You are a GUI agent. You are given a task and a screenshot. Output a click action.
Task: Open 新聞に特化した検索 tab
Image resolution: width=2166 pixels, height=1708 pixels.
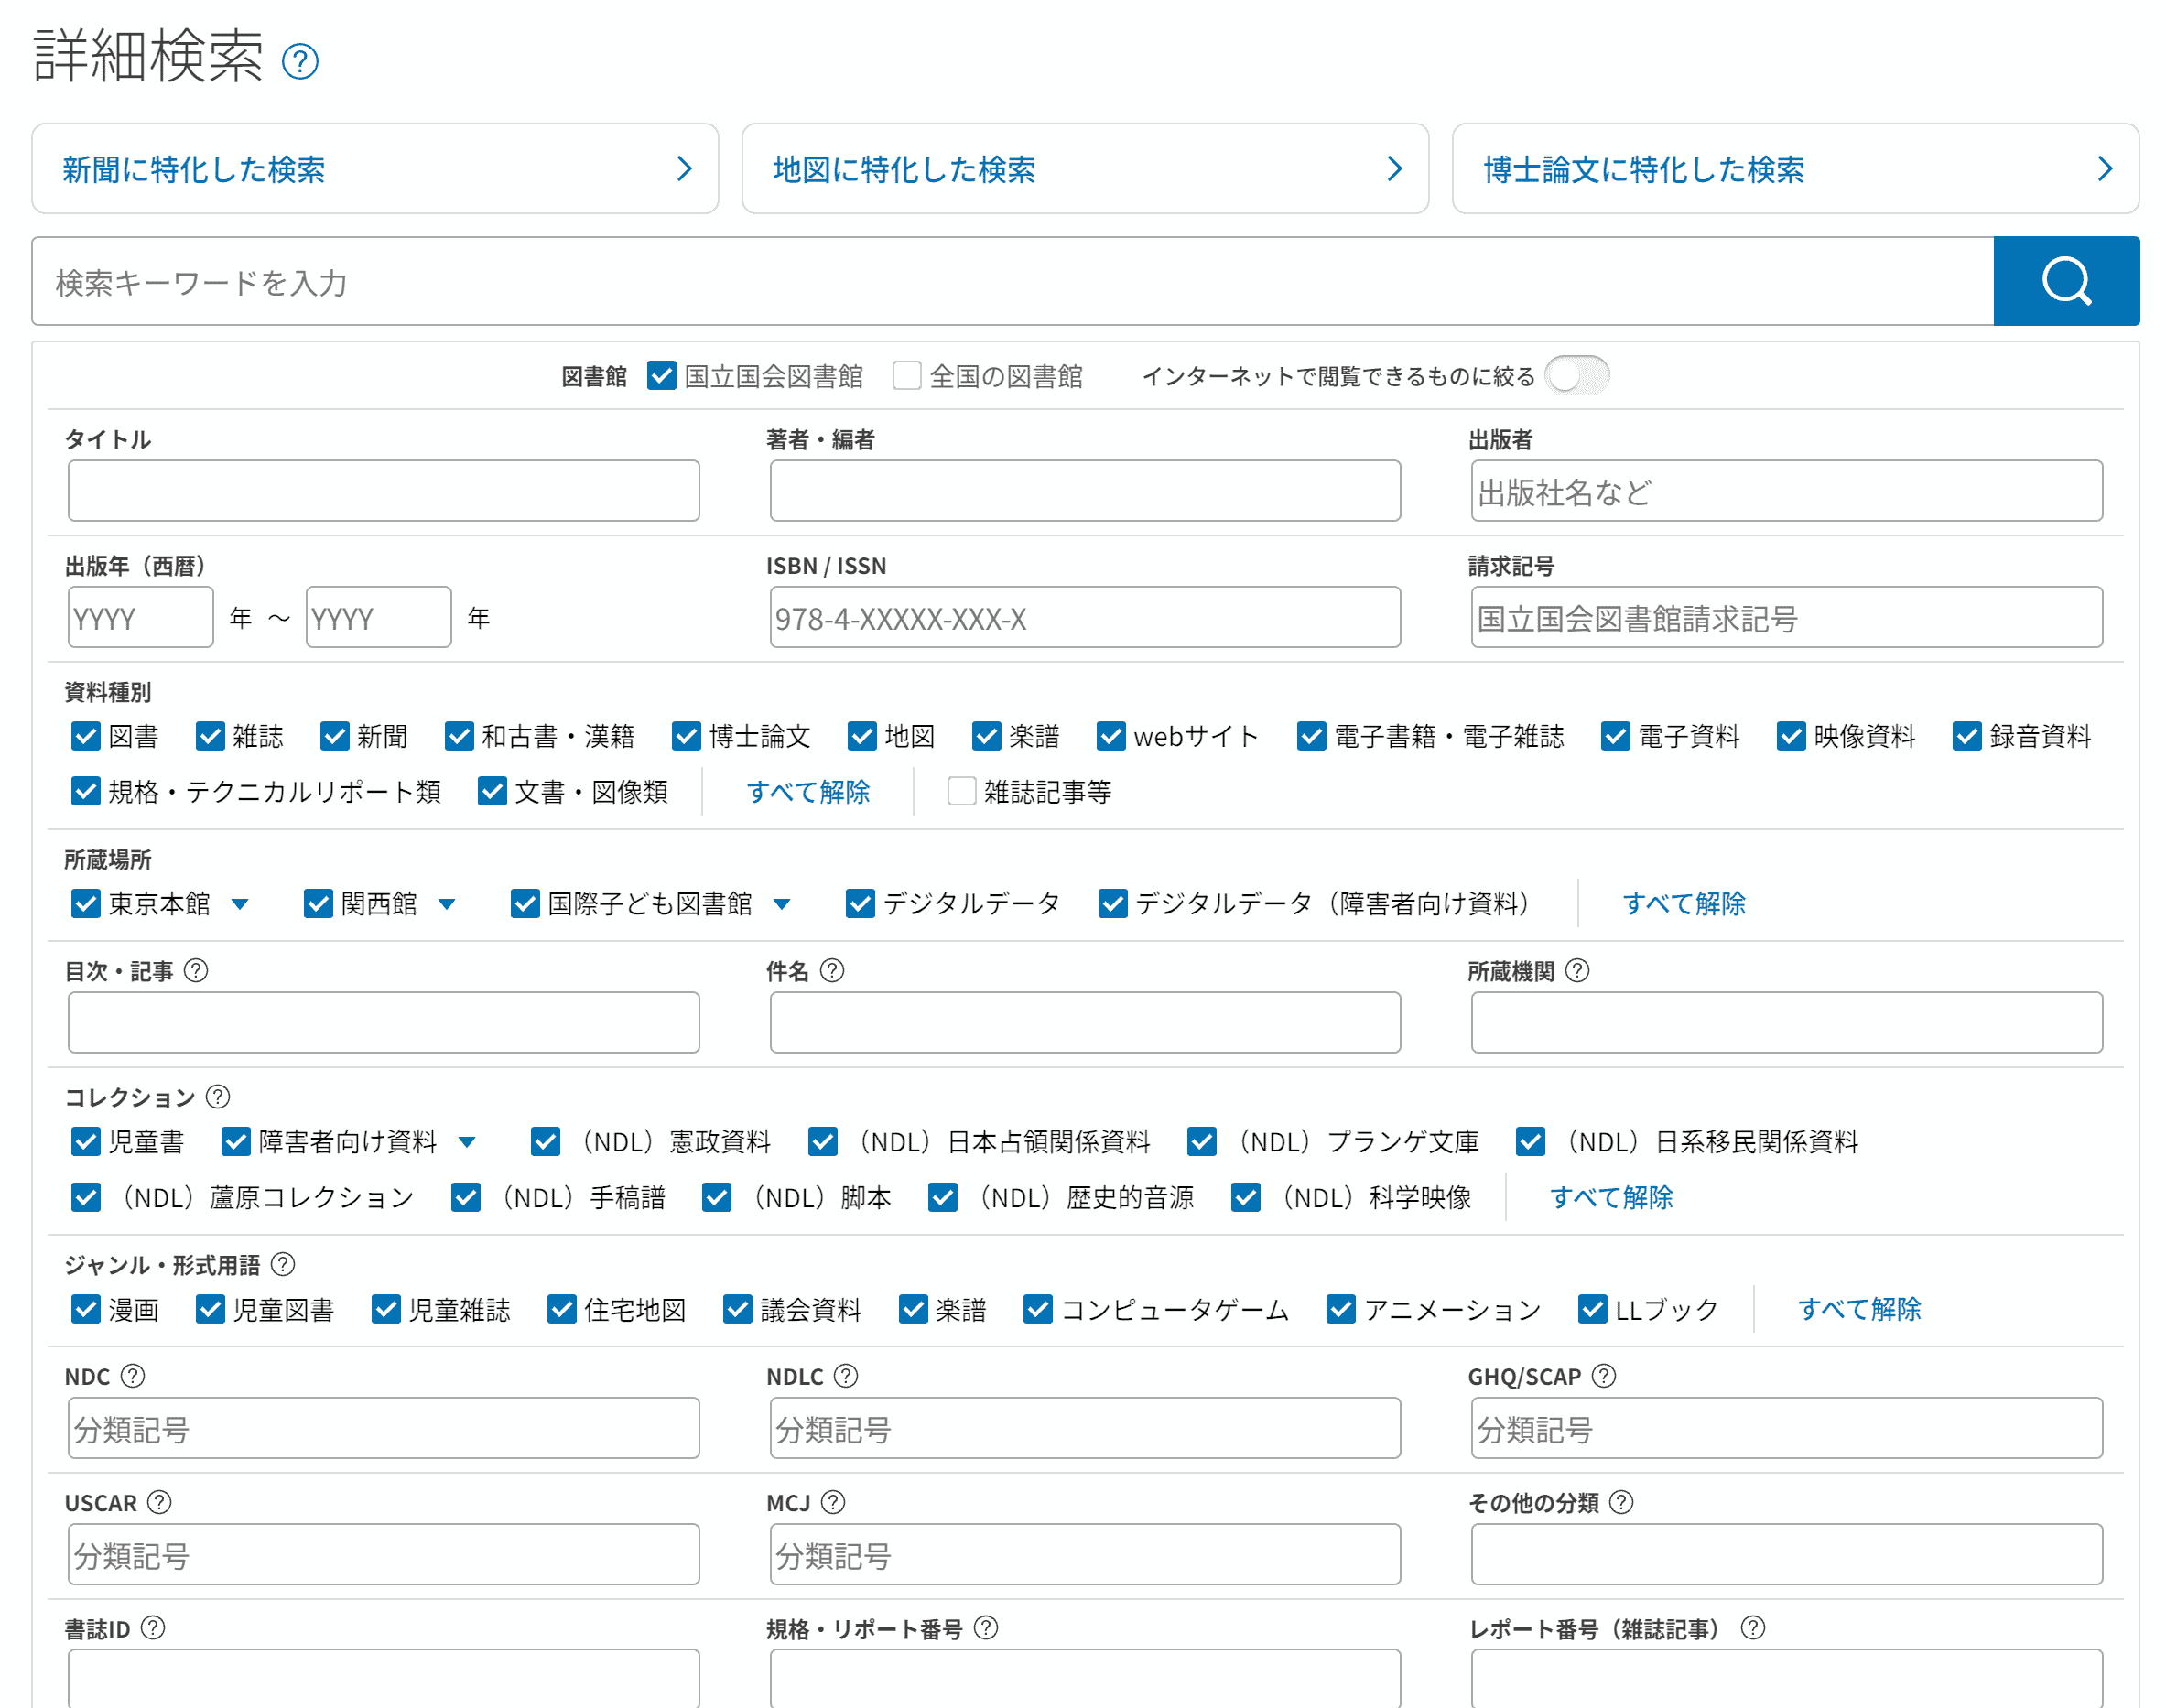(x=375, y=168)
